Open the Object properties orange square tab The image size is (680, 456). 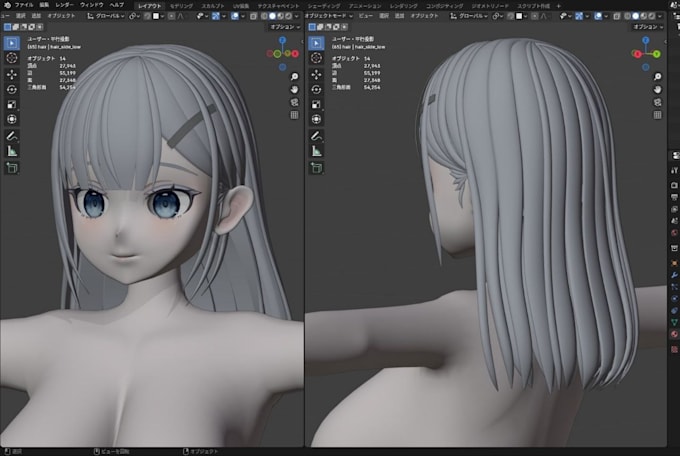click(x=674, y=263)
